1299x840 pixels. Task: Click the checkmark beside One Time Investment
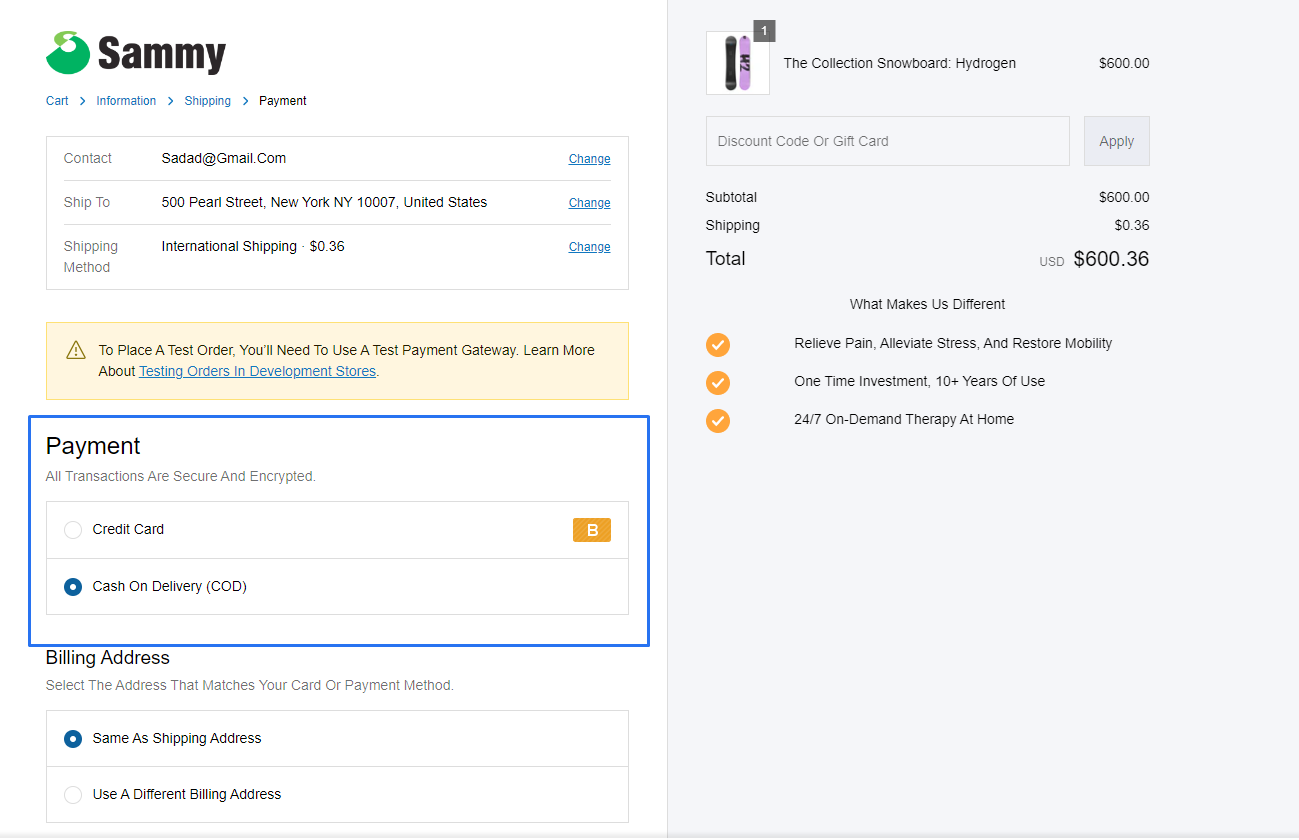717,382
